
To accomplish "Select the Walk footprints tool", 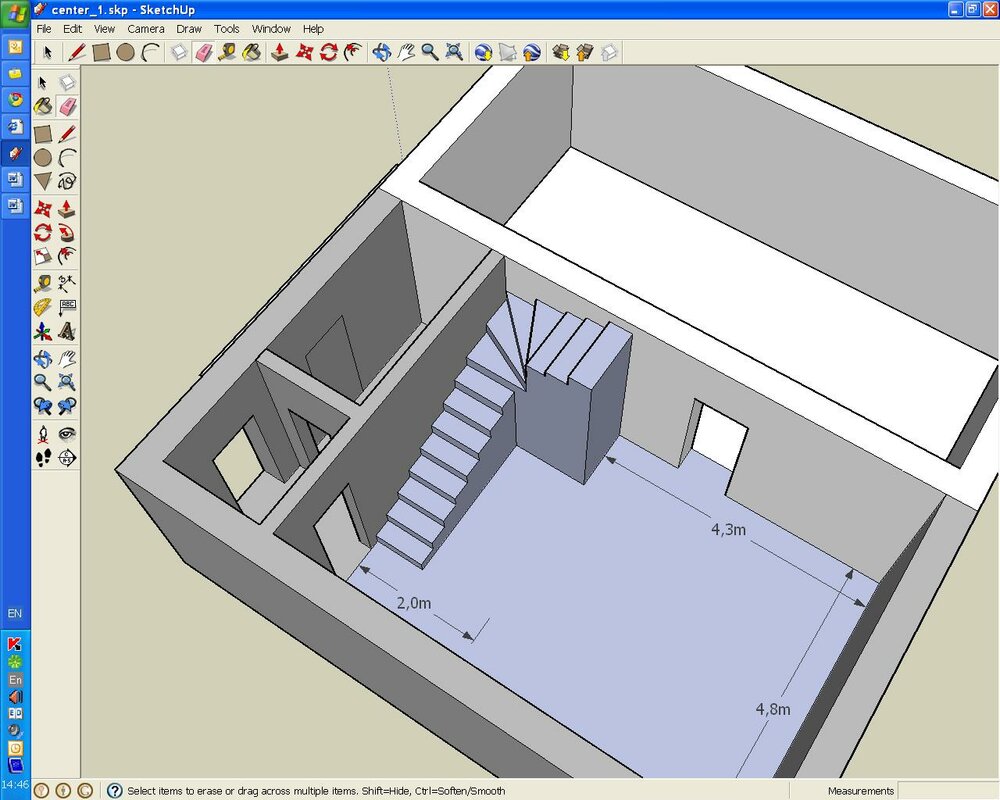I will tap(43, 458).
